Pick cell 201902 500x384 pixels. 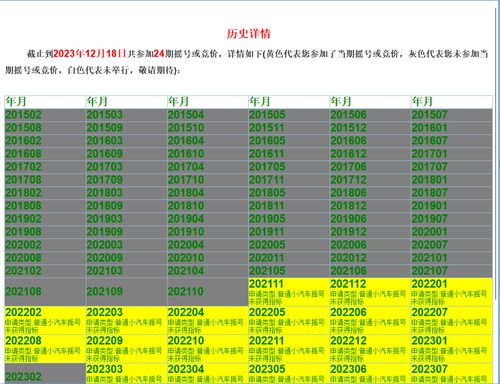(45, 219)
